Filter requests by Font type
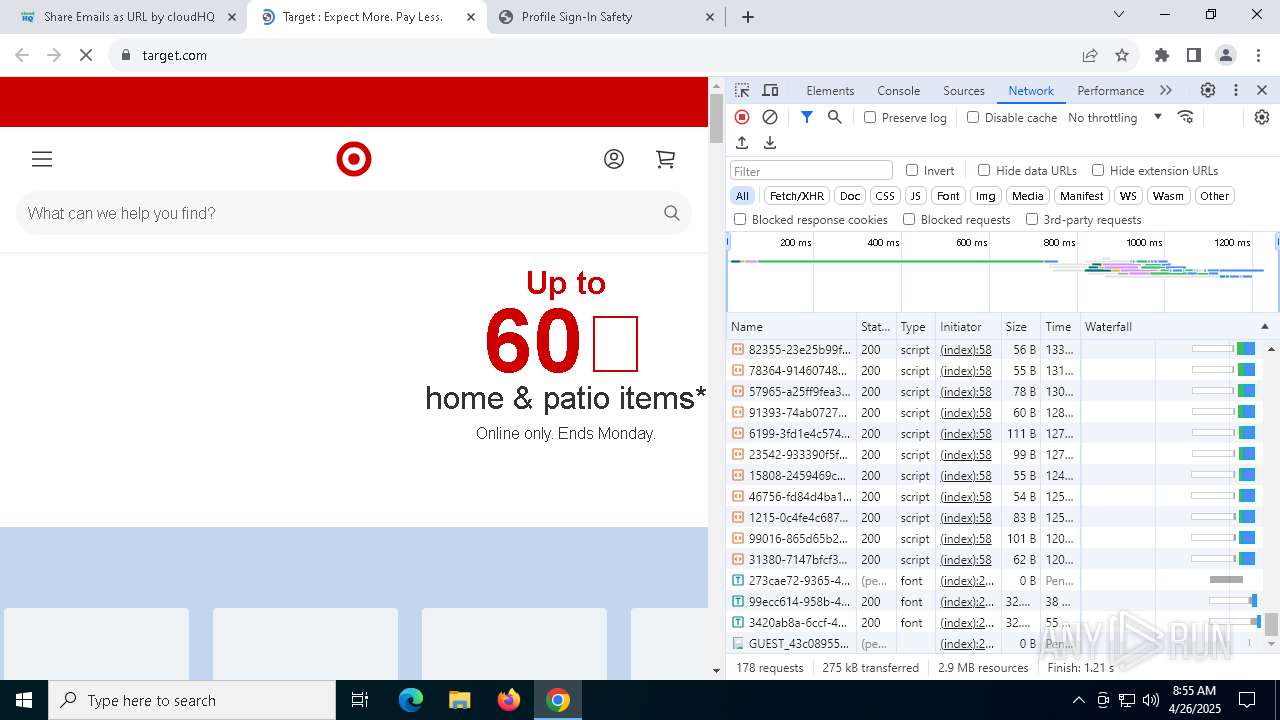The image size is (1280, 720). tap(948, 196)
